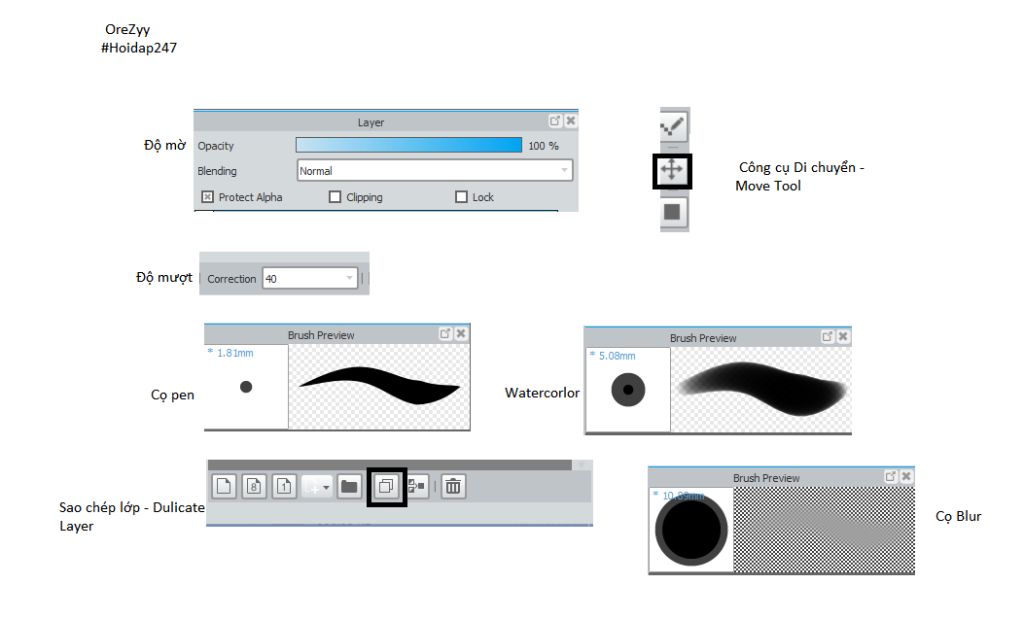Click the "#Hoidap247" text
This screenshot has width=1024, height=619.
click(x=138, y=48)
